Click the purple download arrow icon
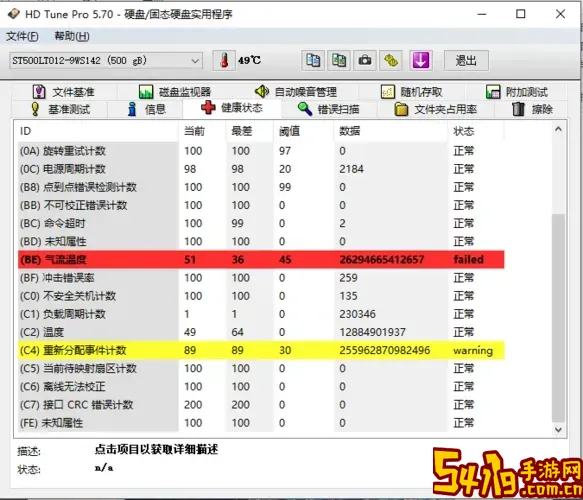Viewport: 583px width, 500px height. click(x=421, y=60)
